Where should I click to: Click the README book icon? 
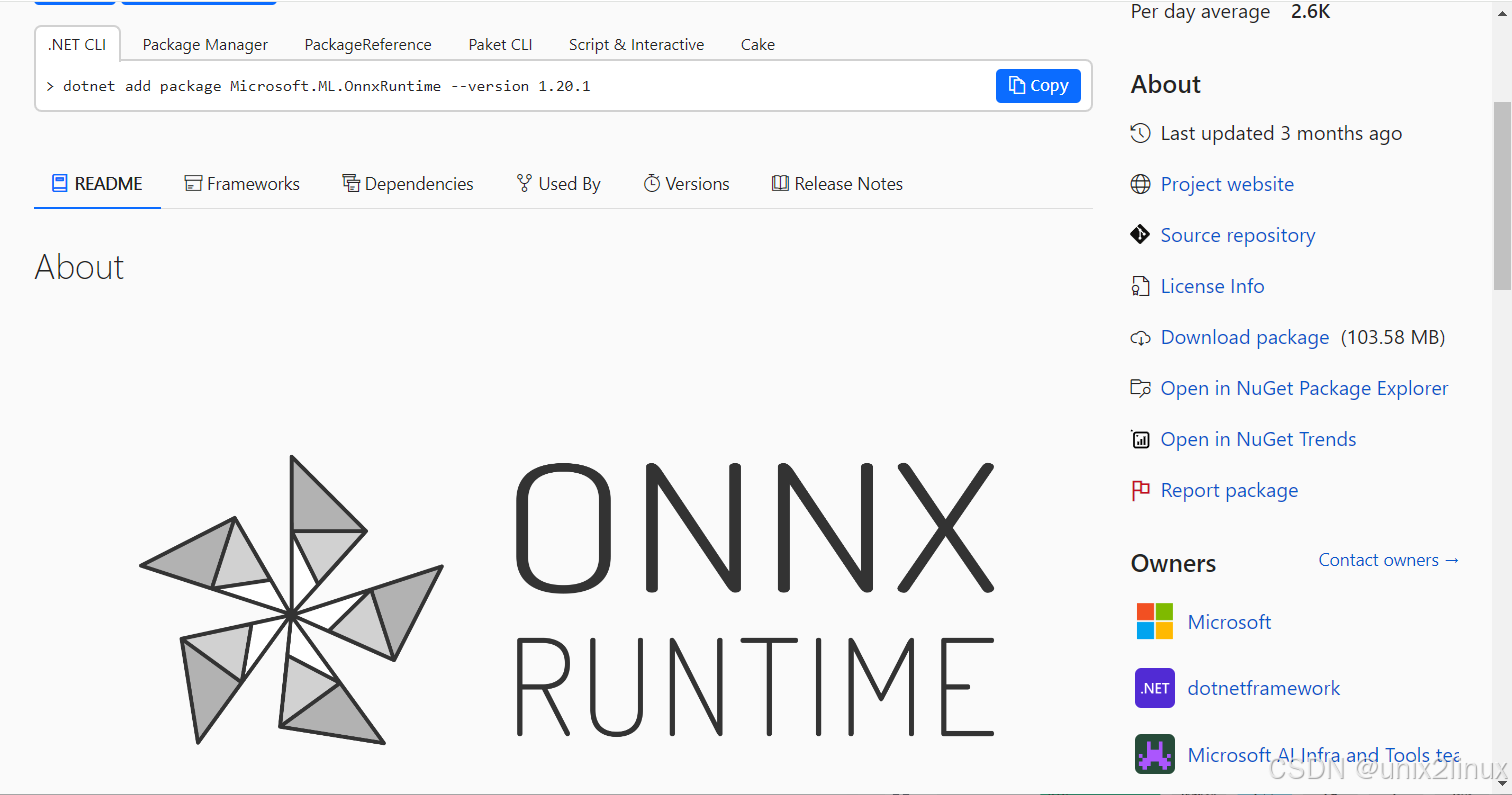(x=59, y=184)
